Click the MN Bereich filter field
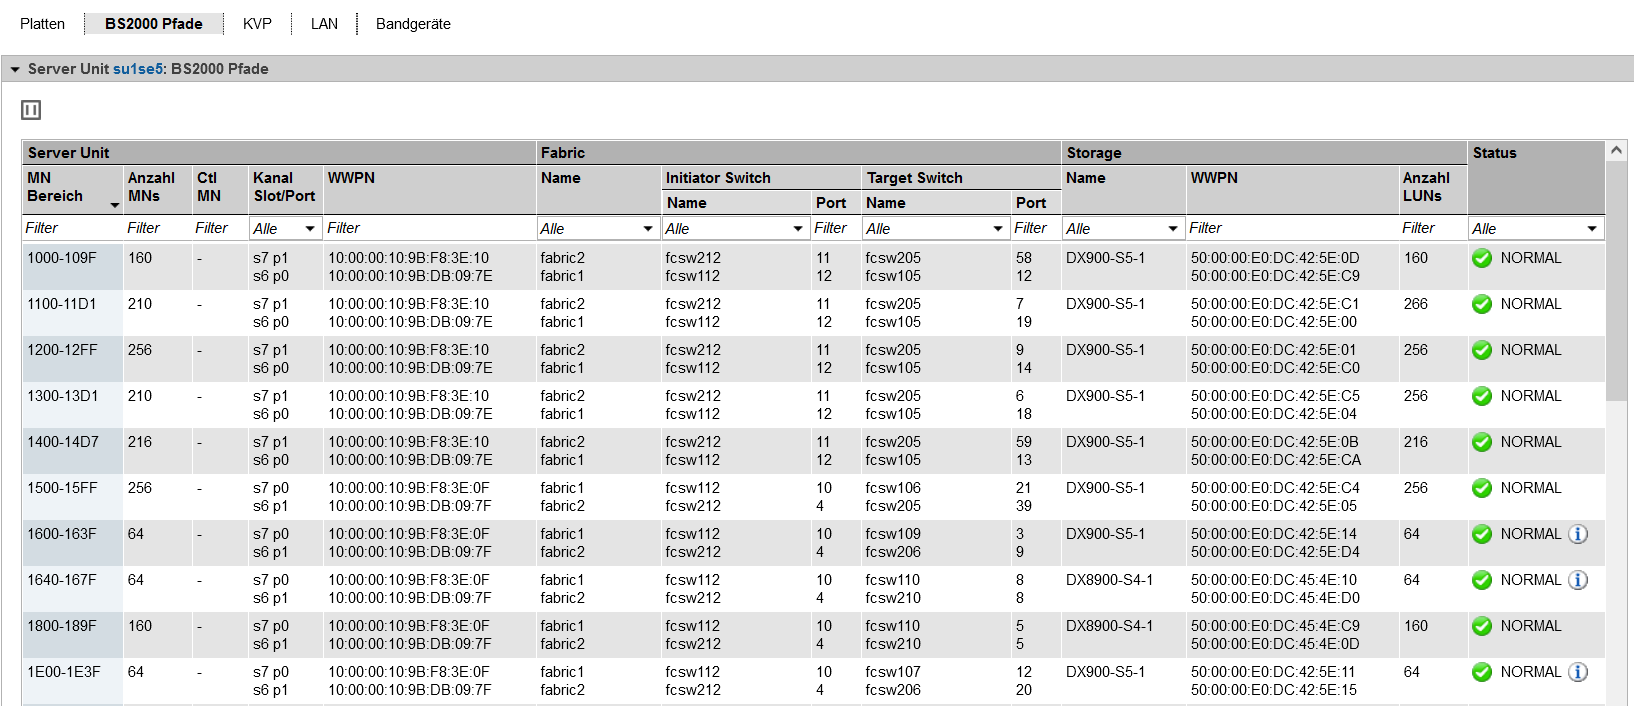The image size is (1634, 706). 70,228
